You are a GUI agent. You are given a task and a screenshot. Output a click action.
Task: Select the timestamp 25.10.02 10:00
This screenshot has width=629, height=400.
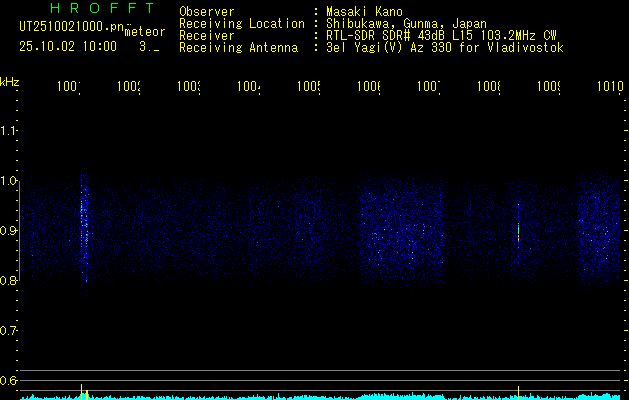(68, 46)
